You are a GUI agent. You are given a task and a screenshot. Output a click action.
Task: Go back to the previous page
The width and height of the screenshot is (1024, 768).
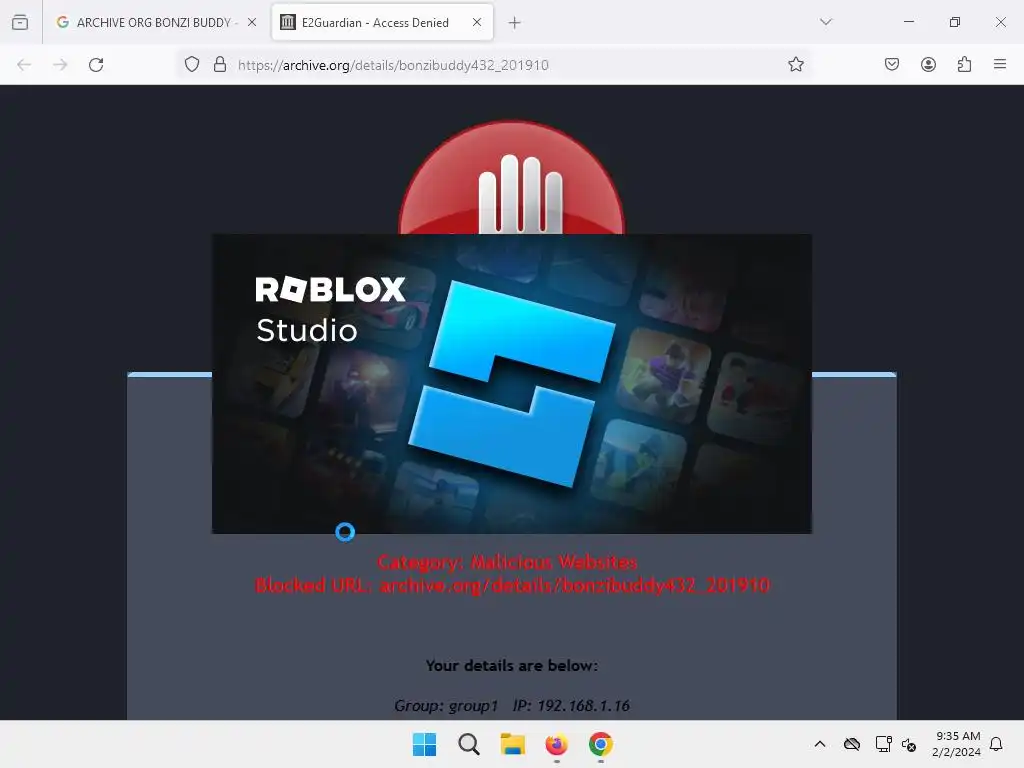click(x=24, y=65)
